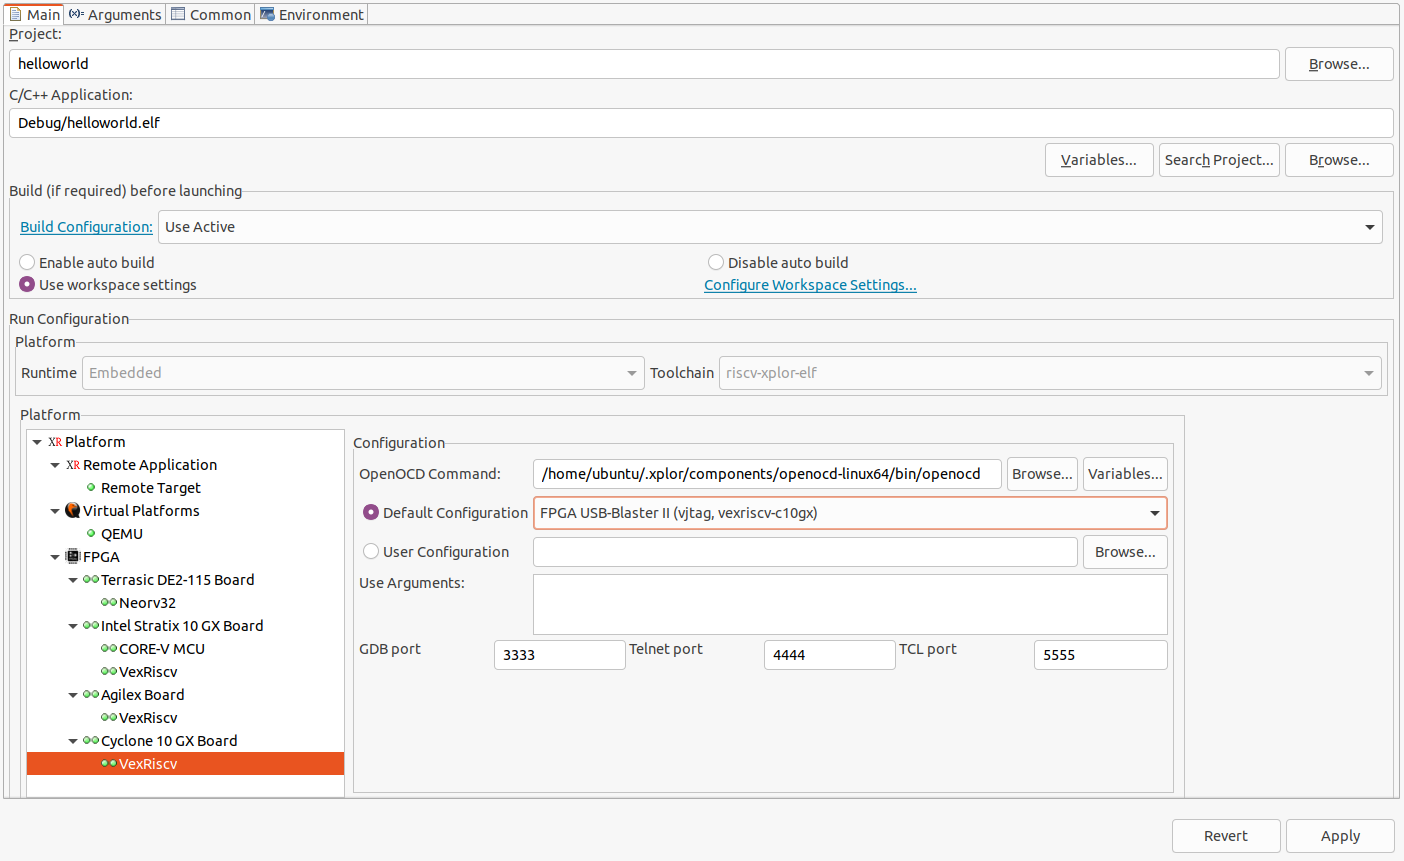The image size is (1404, 861).
Task: Switch to the Common tab
Action: 211,14
